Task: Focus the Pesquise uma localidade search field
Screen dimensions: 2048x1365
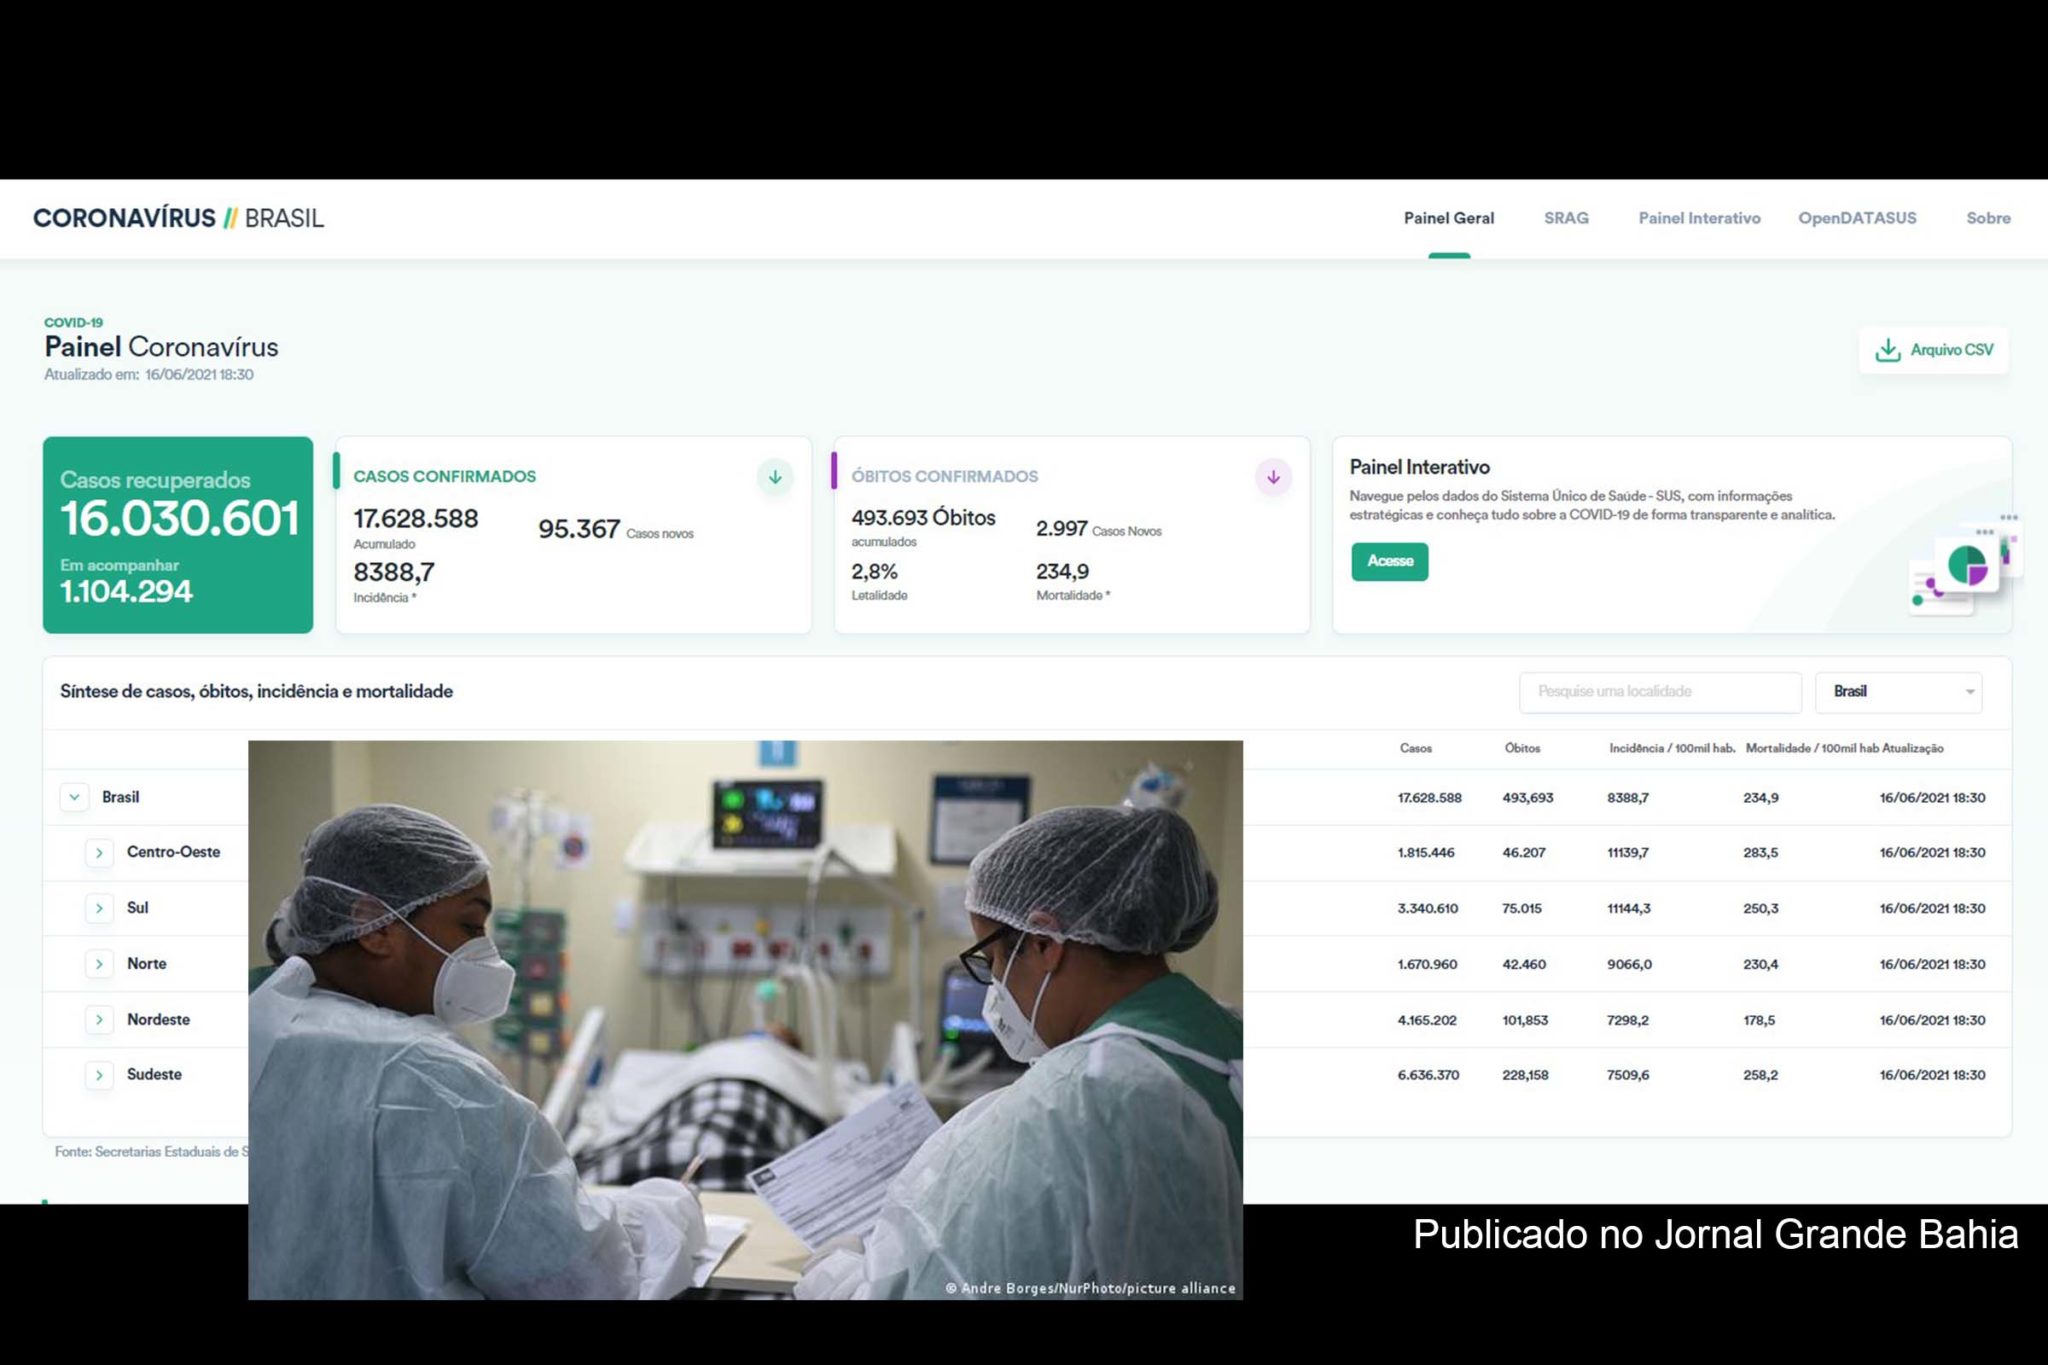Action: point(1659,692)
